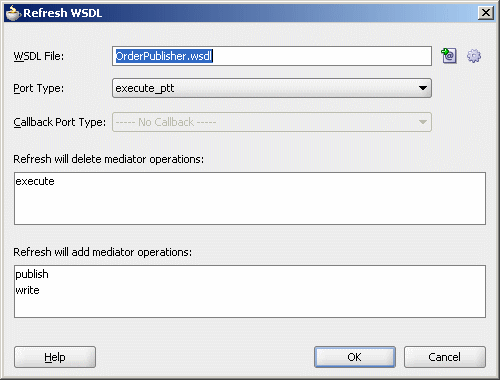Click the Refresh WSDL title bar app icon

click(x=13, y=13)
